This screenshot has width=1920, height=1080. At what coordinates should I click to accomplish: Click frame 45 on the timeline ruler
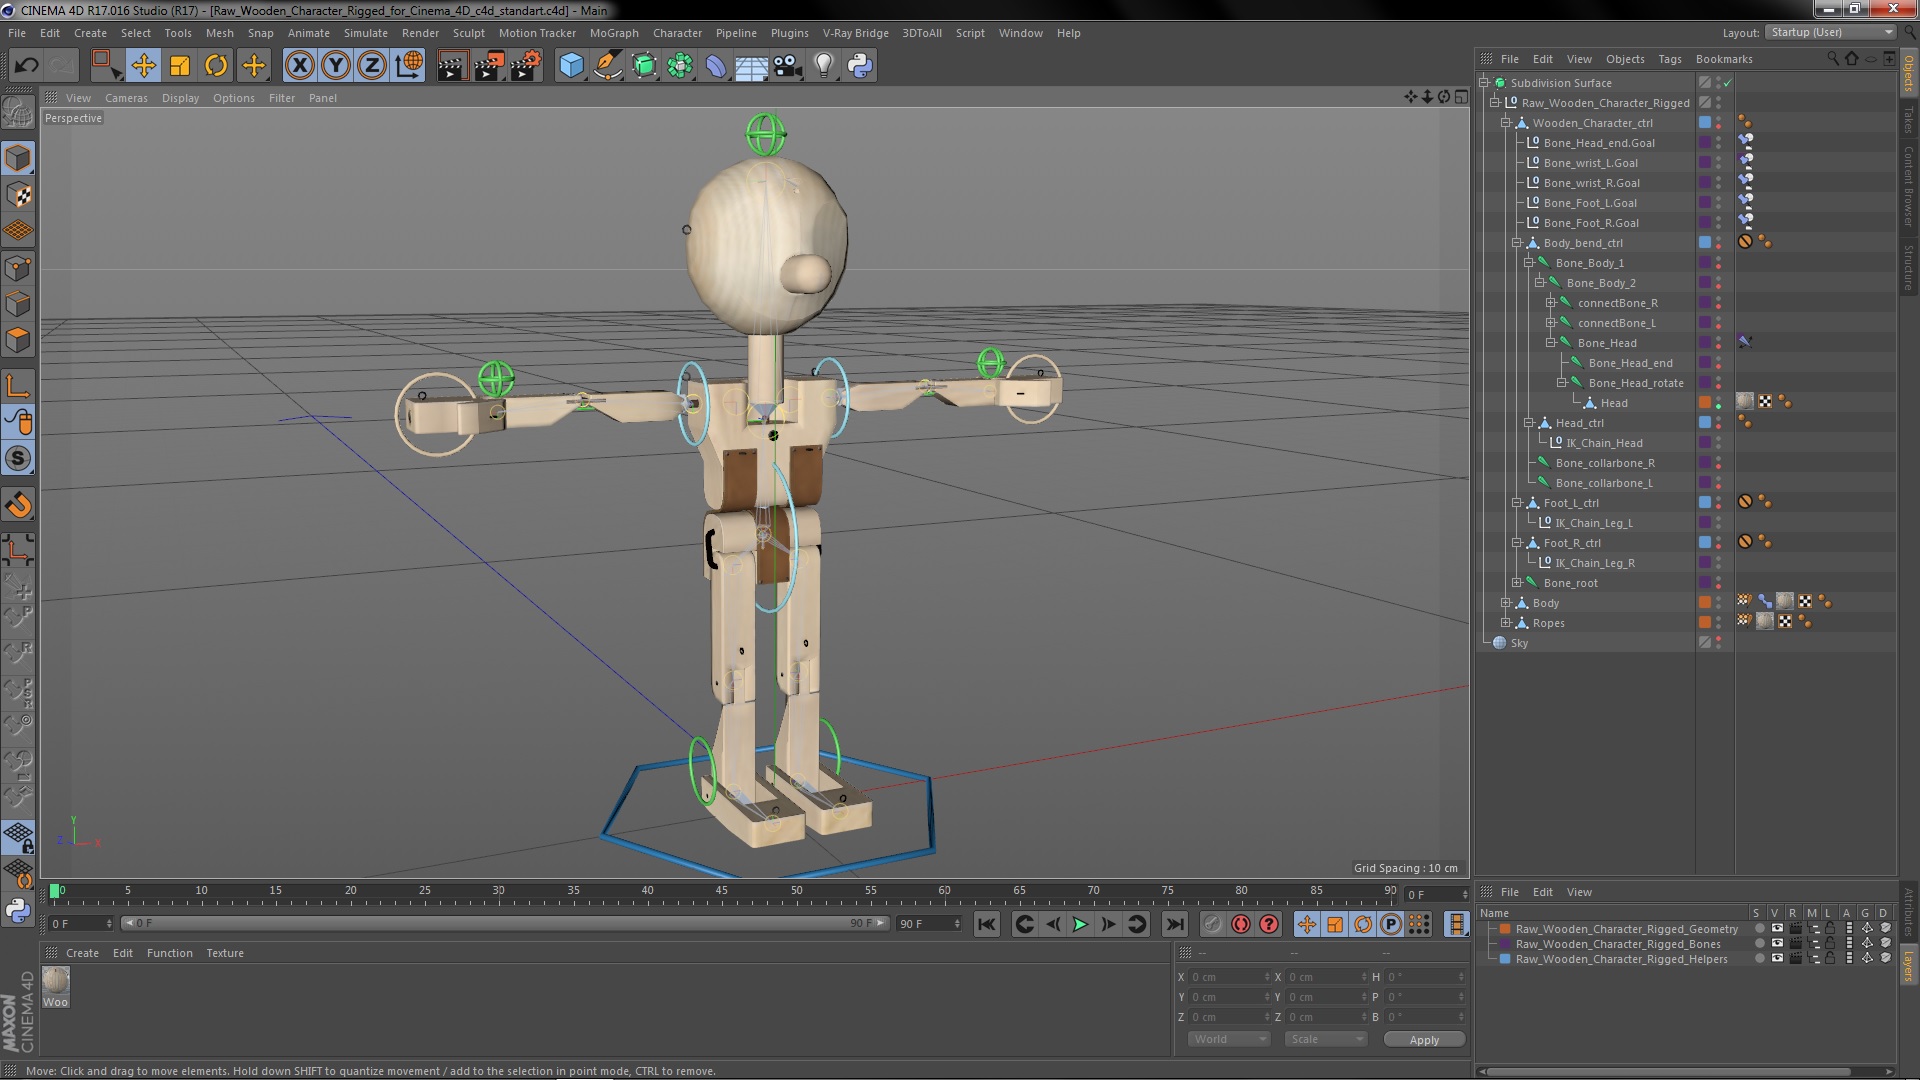[x=721, y=890]
